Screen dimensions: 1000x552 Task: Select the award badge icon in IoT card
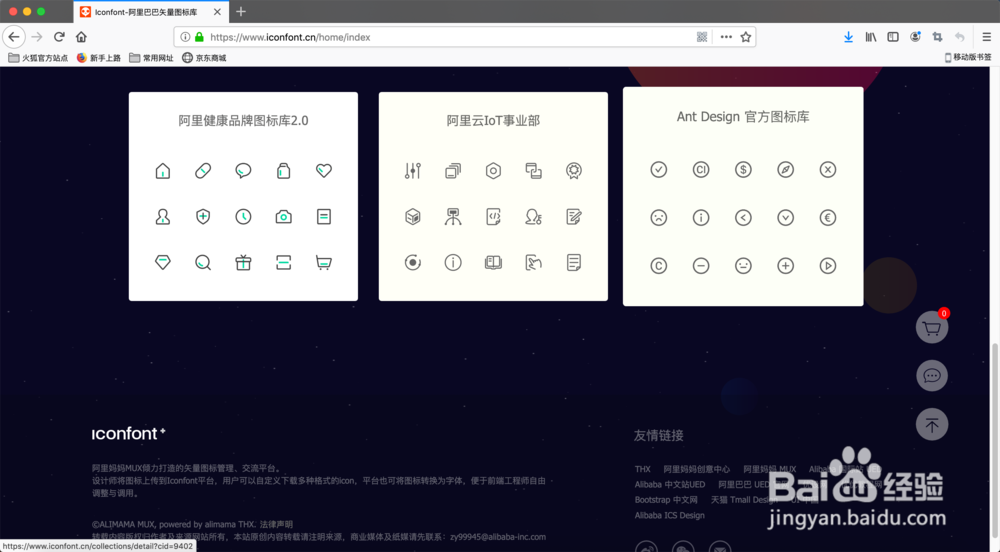(574, 171)
